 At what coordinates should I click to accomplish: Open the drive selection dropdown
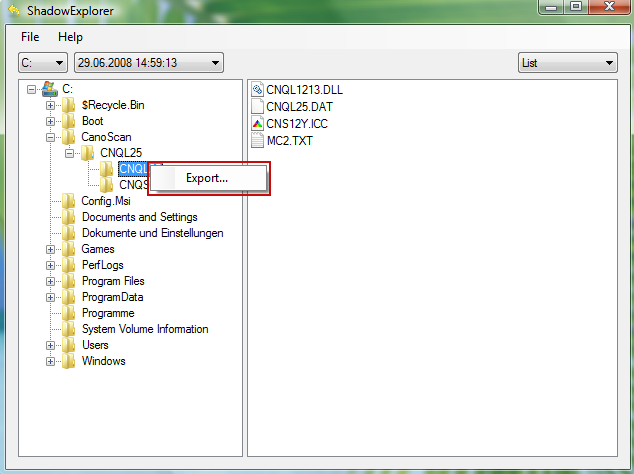[x=42, y=63]
